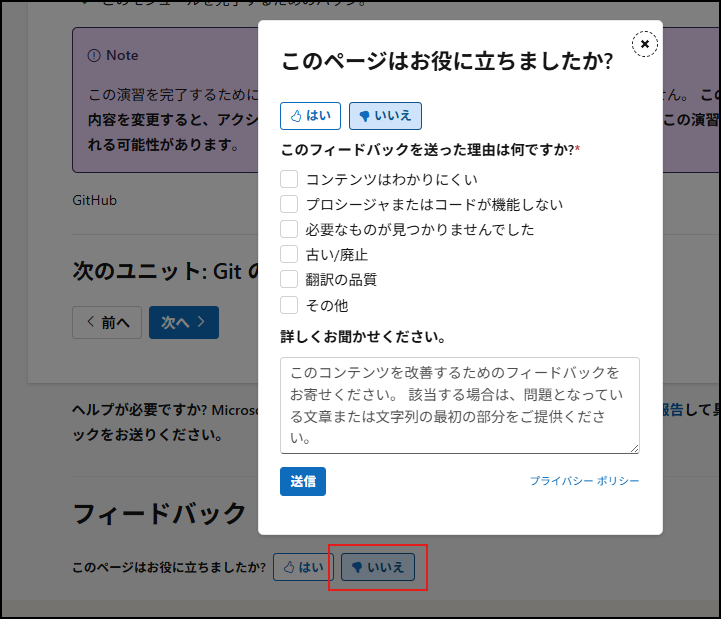Screen dimensions: 721x619
Task: Click the GitHub text on the page
Action: [95, 201]
